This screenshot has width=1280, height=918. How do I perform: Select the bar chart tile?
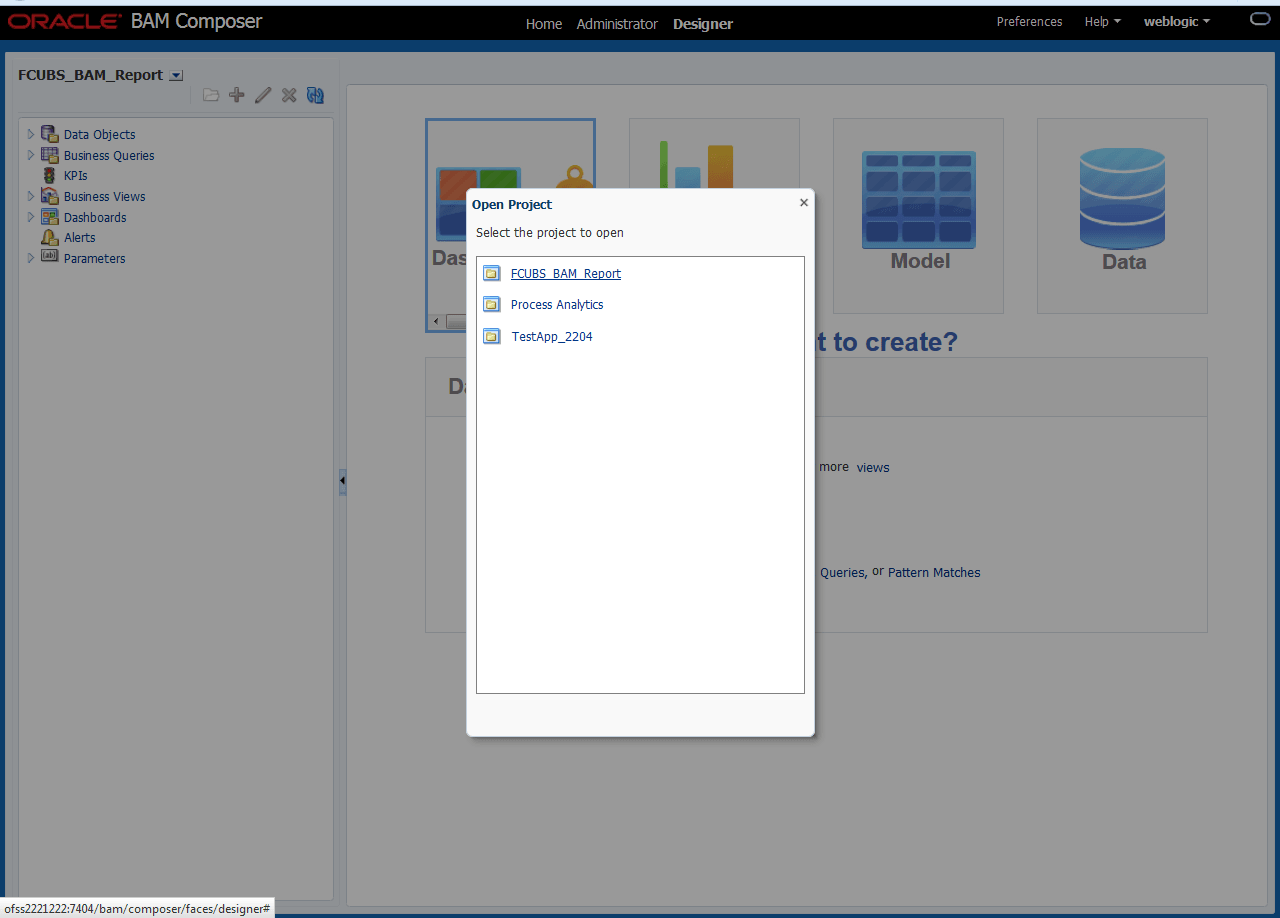(x=714, y=154)
